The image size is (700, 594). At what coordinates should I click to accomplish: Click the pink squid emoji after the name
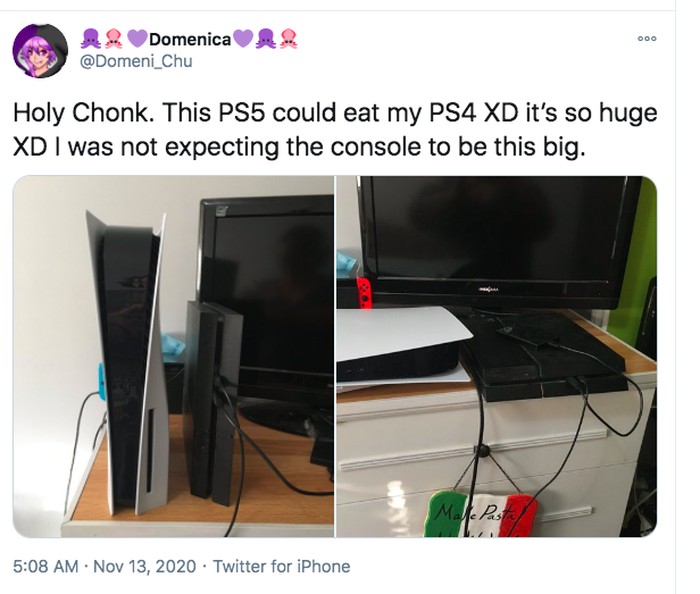click(288, 39)
